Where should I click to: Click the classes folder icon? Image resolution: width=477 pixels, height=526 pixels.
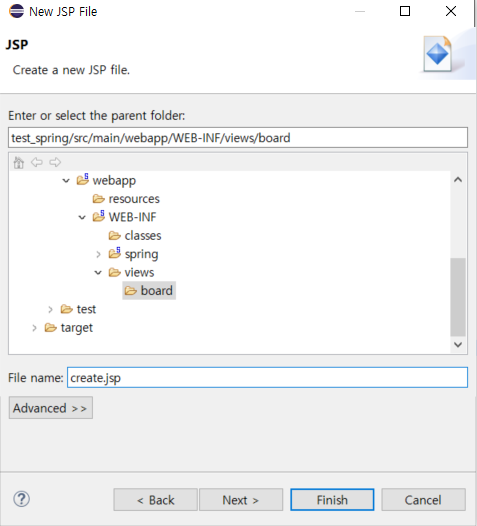115,236
